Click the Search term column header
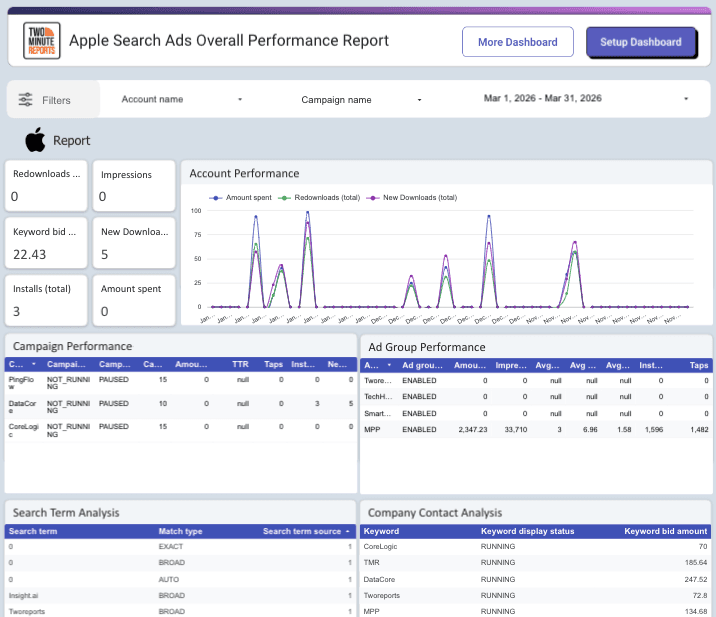Screen dimensions: 716x617 pos(33,531)
